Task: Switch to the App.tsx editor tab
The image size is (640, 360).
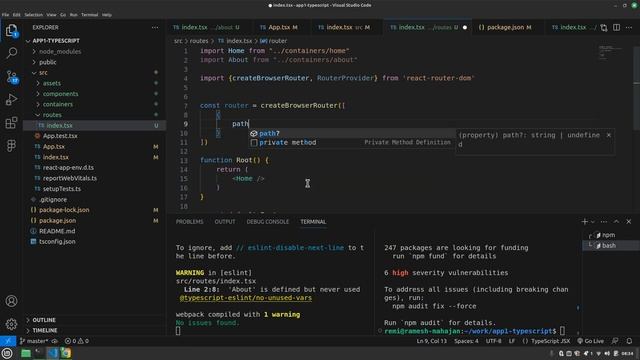Action: [279, 27]
